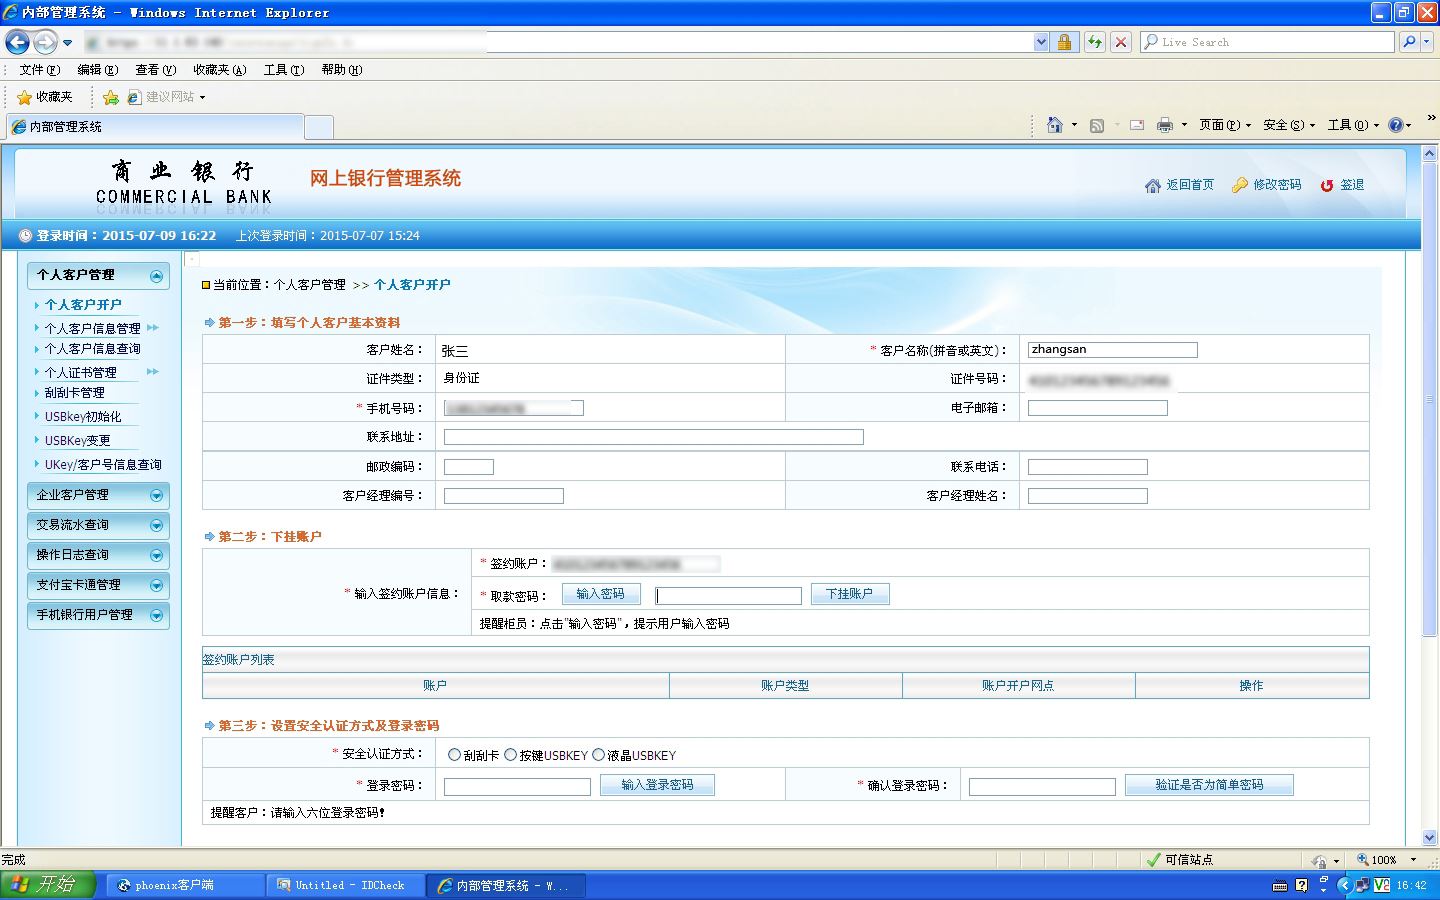Click the 验证是否为简单密码 button
The image size is (1440, 900).
pyautogui.click(x=1209, y=785)
